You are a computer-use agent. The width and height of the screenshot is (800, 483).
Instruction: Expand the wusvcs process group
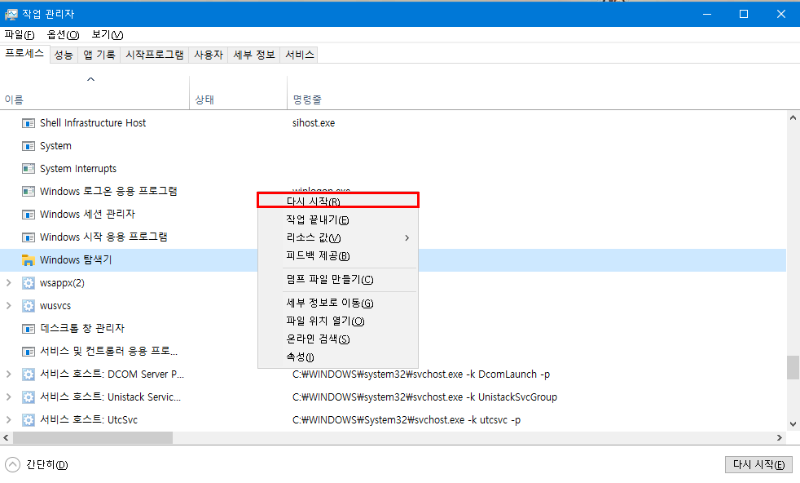(x=9, y=306)
